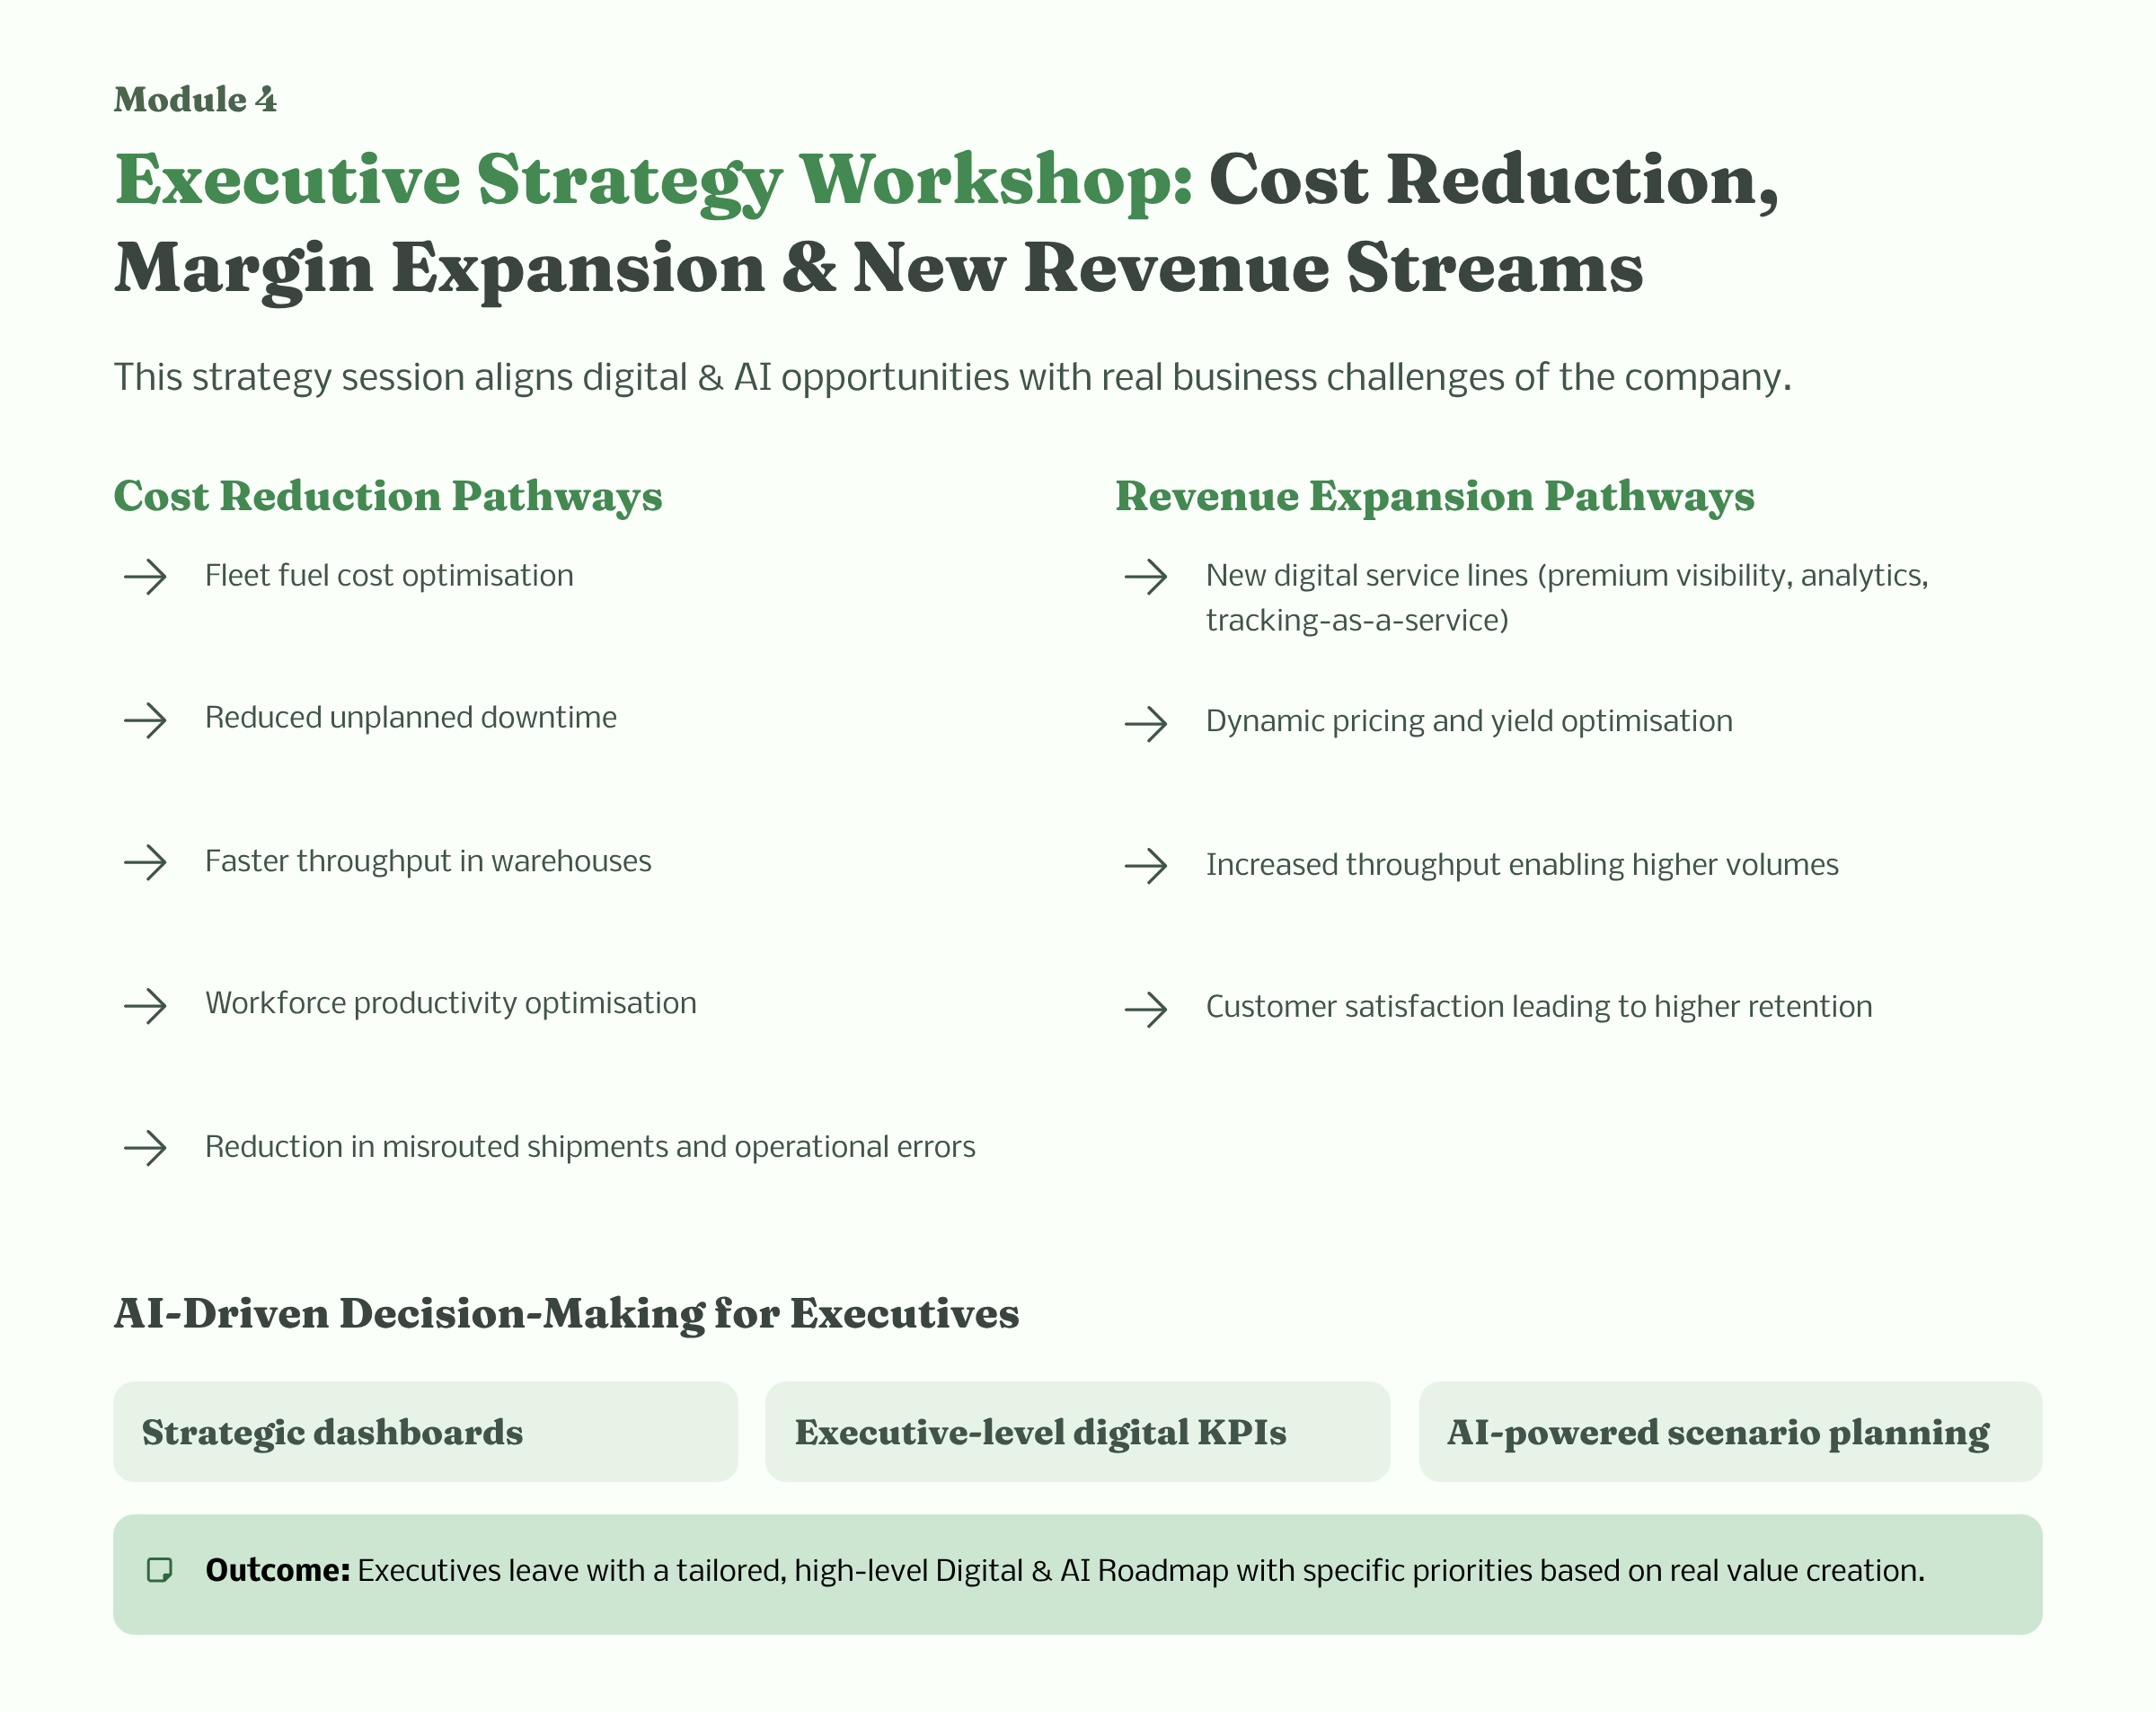The image size is (2156, 1712).
Task: Select the AI-powered scenario planning card
Action: [1730, 1431]
